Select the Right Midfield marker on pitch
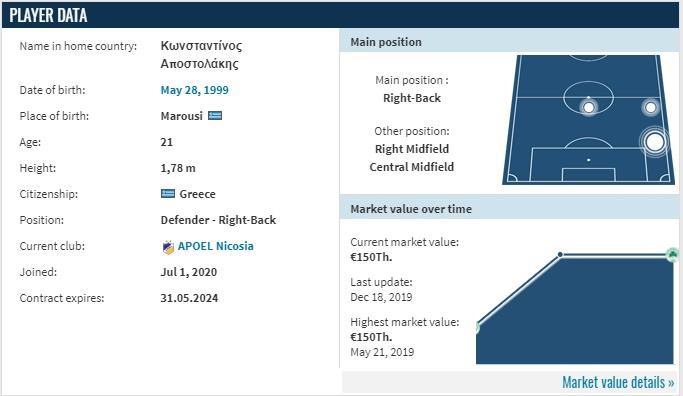Screen dimensions: 683x396 650,107
